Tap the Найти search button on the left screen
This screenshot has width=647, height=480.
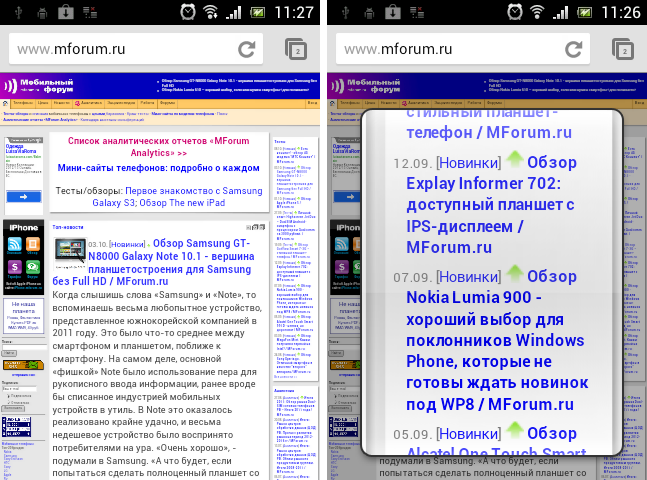pyautogui.click(x=9, y=353)
